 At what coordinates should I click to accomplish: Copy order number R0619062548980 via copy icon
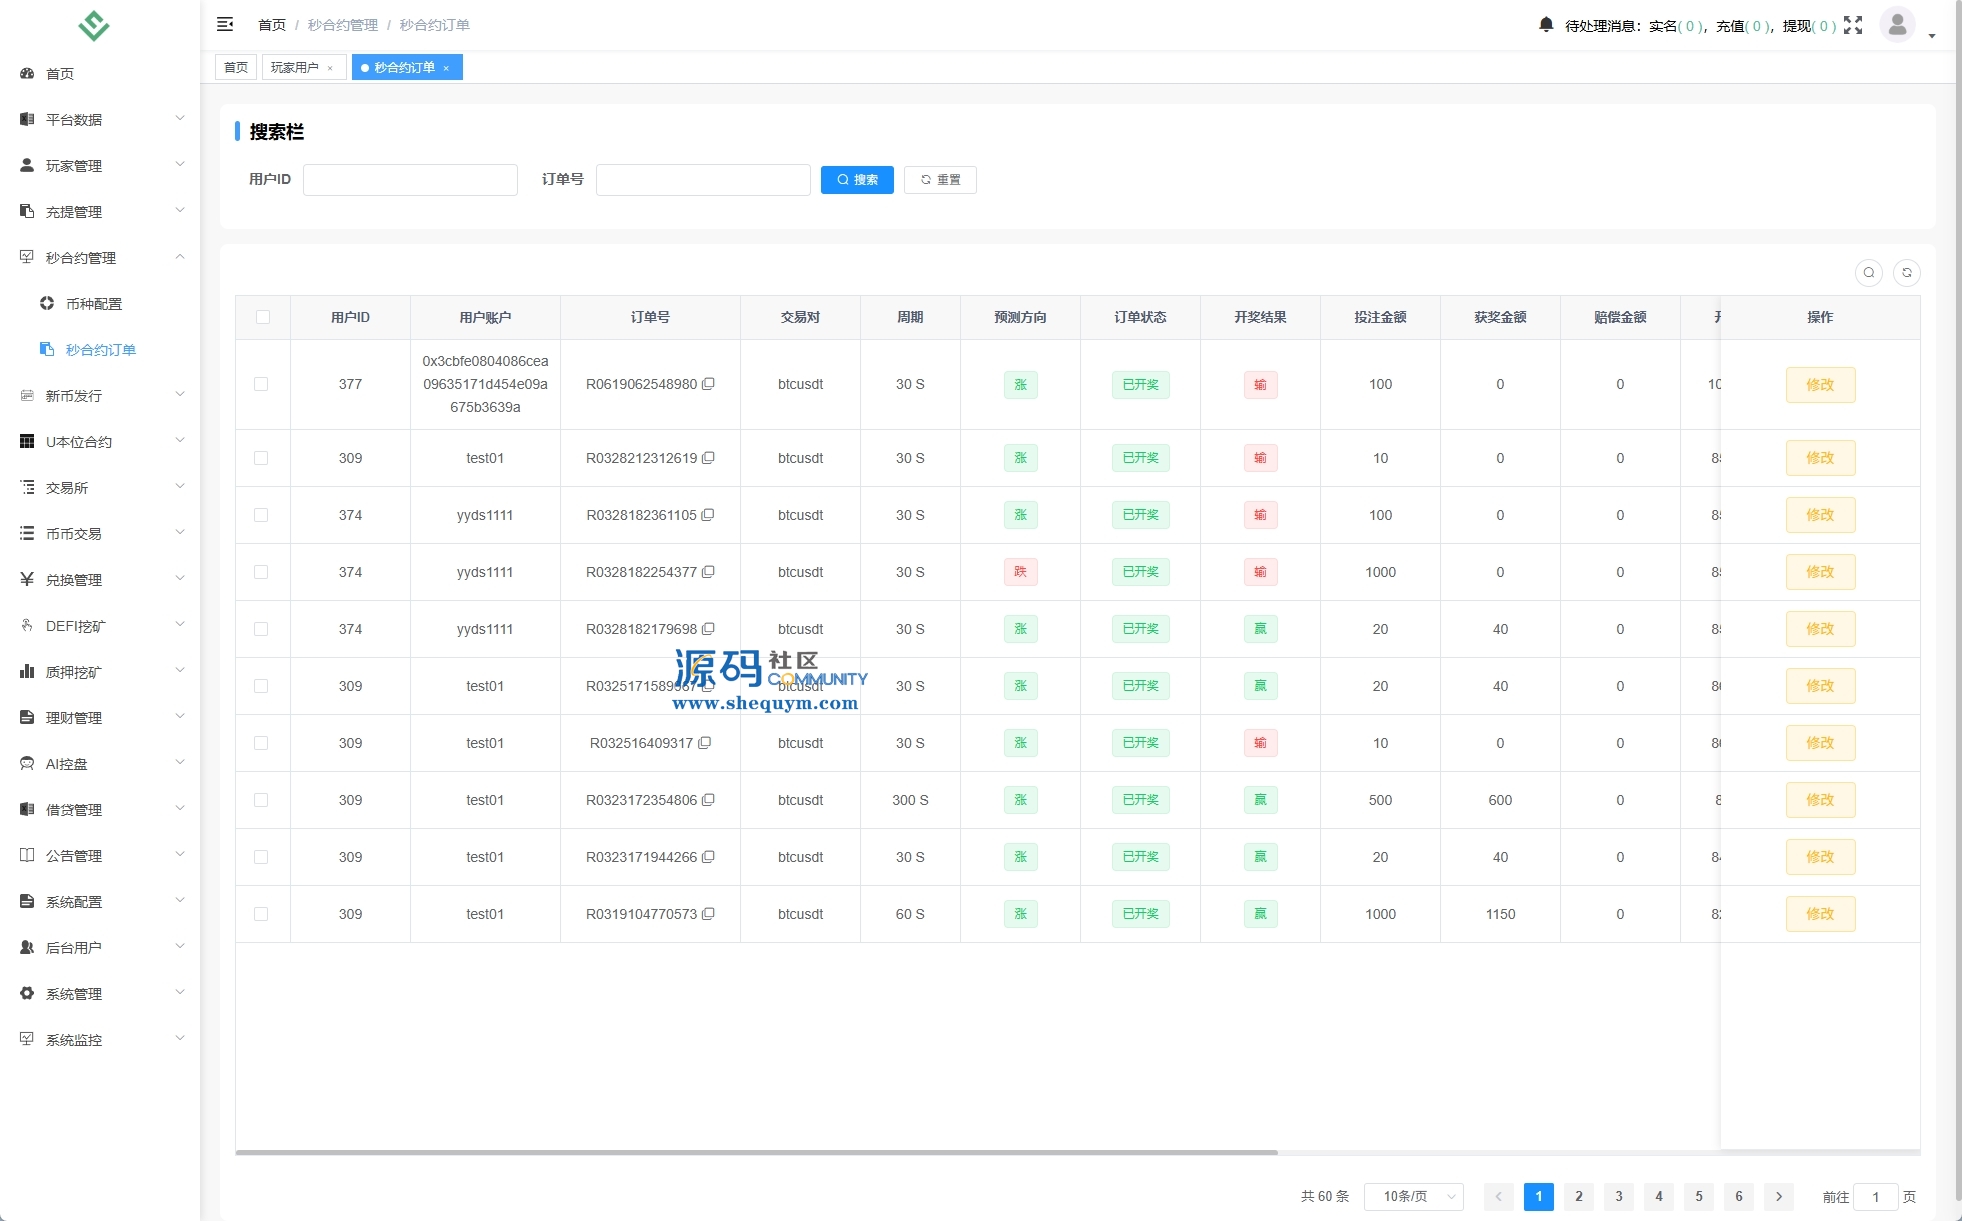(708, 384)
